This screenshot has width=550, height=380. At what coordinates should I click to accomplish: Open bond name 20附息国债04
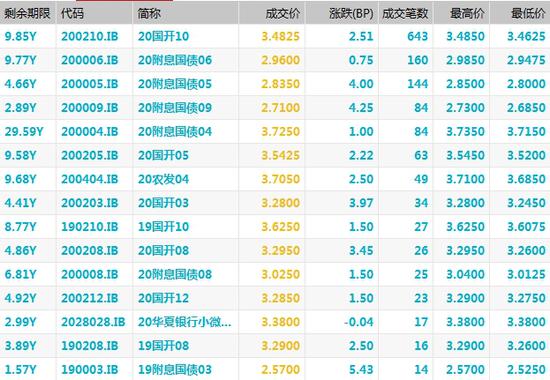(x=175, y=132)
